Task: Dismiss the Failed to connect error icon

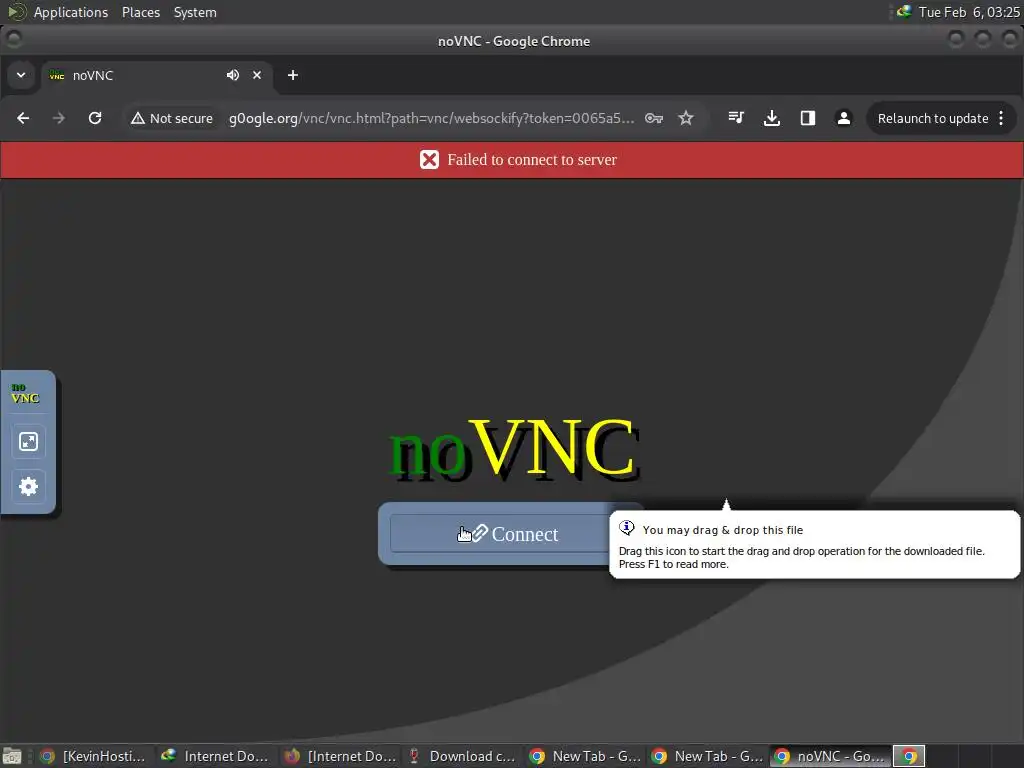Action: (x=429, y=159)
